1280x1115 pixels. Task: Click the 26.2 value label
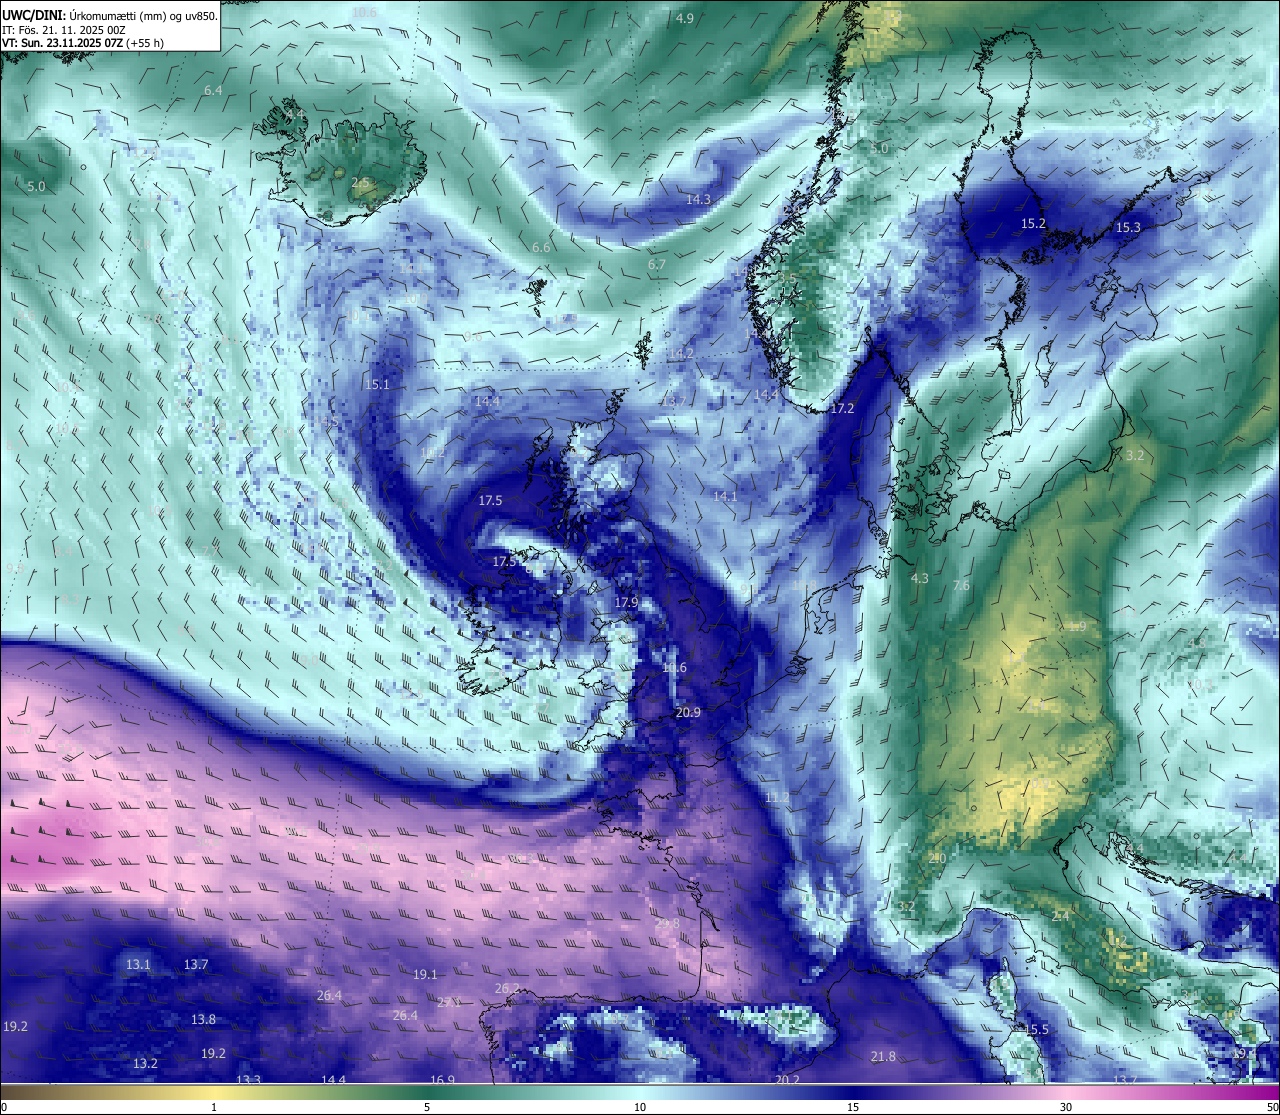[507, 988]
